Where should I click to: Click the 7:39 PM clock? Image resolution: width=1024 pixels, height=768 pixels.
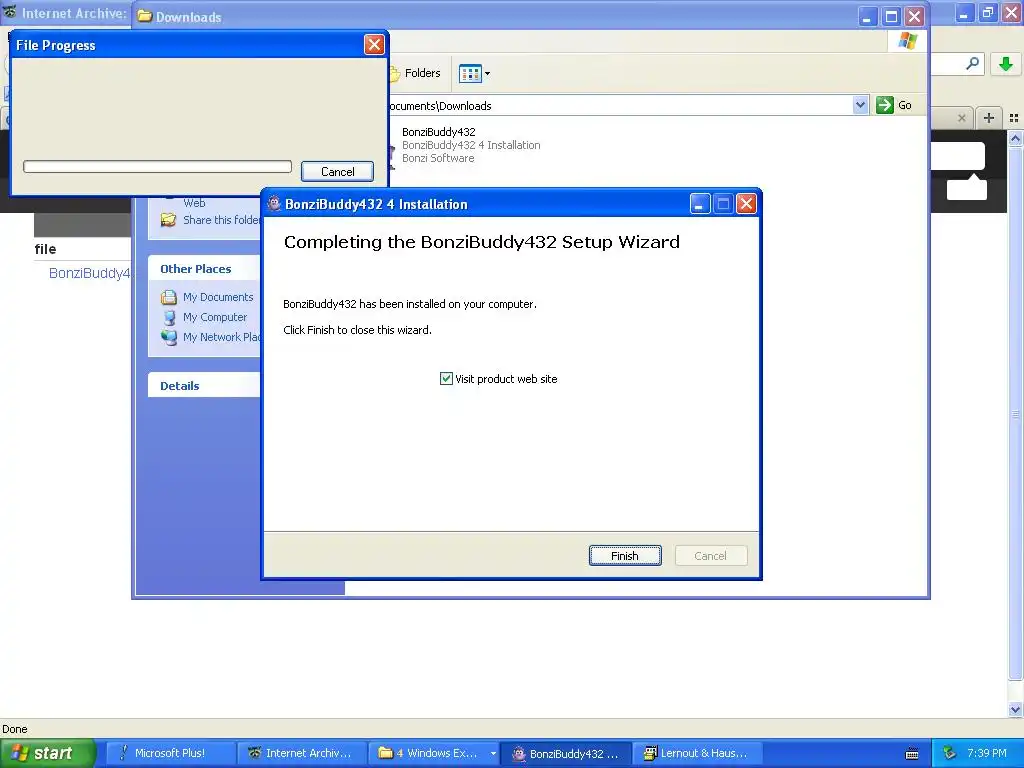[987, 753]
